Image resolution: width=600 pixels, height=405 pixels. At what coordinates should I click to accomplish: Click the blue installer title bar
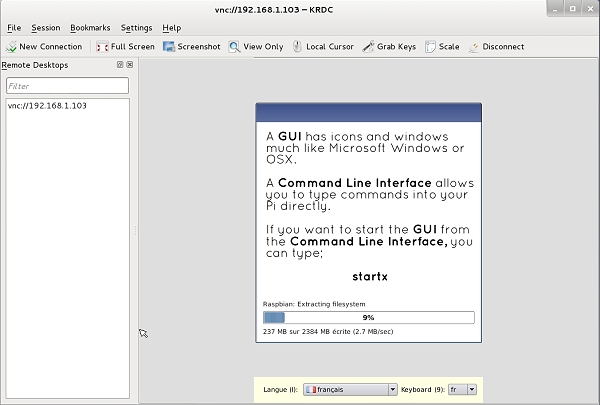tap(368, 113)
